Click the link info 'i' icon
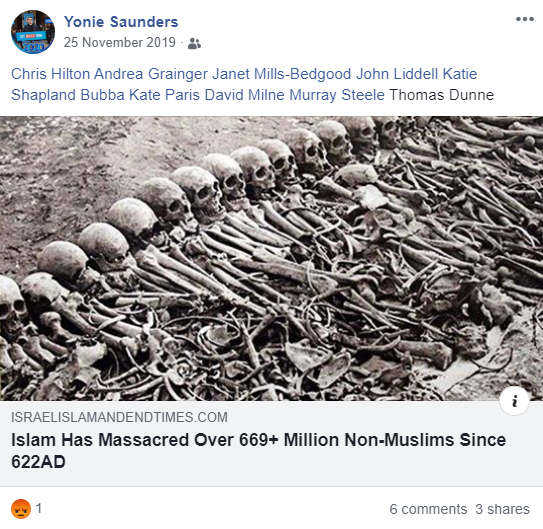543x529 pixels. coord(515,401)
